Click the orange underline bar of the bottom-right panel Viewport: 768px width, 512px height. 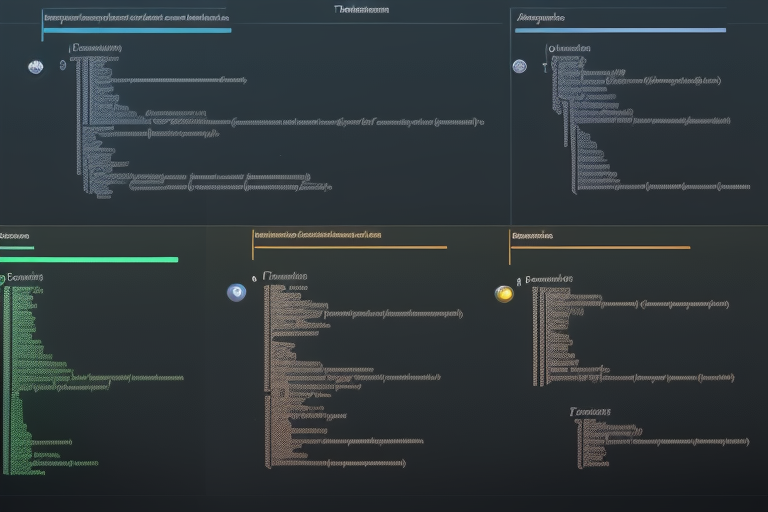click(600, 247)
